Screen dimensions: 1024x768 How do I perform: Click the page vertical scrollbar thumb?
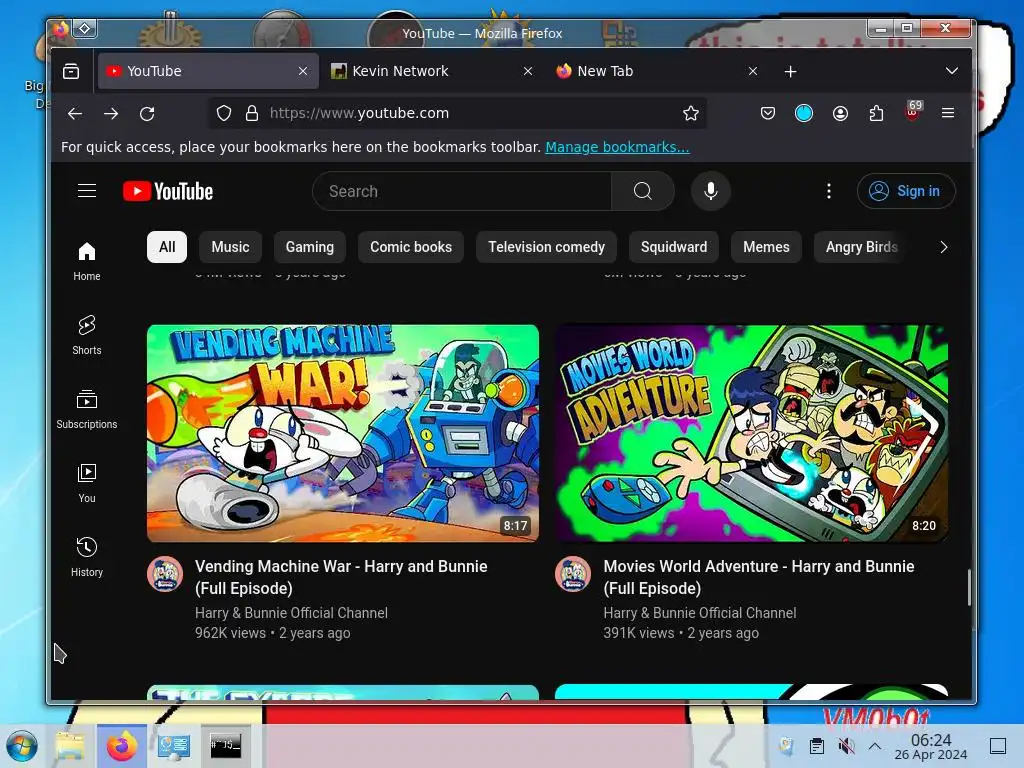(x=969, y=587)
